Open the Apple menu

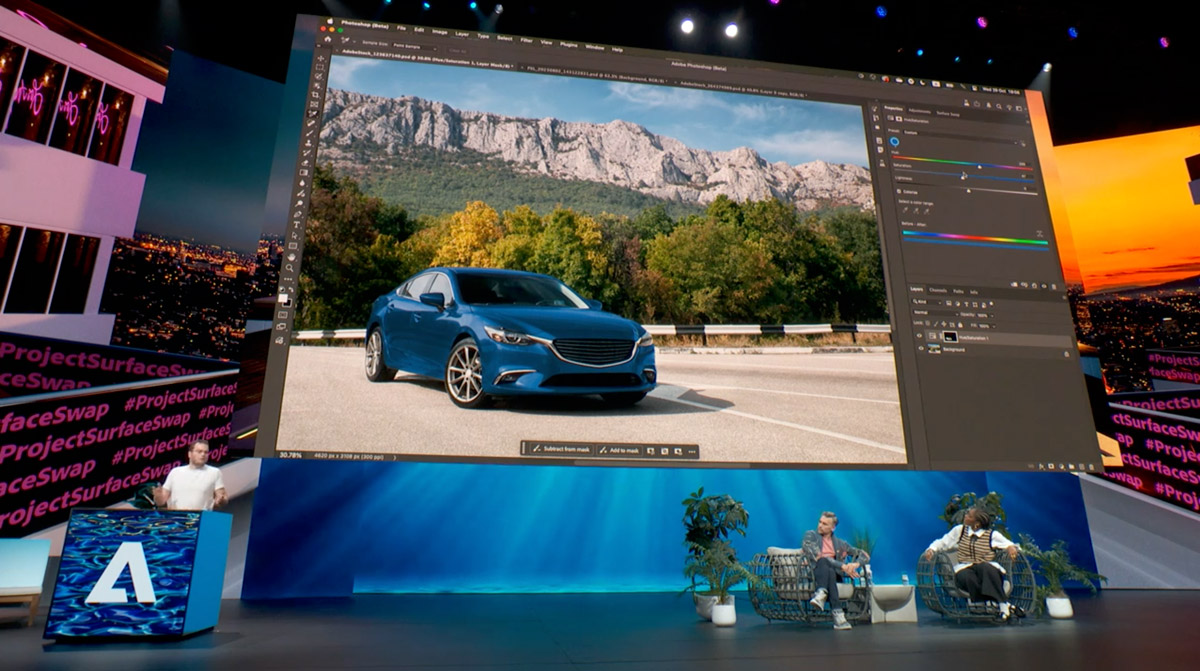point(330,20)
